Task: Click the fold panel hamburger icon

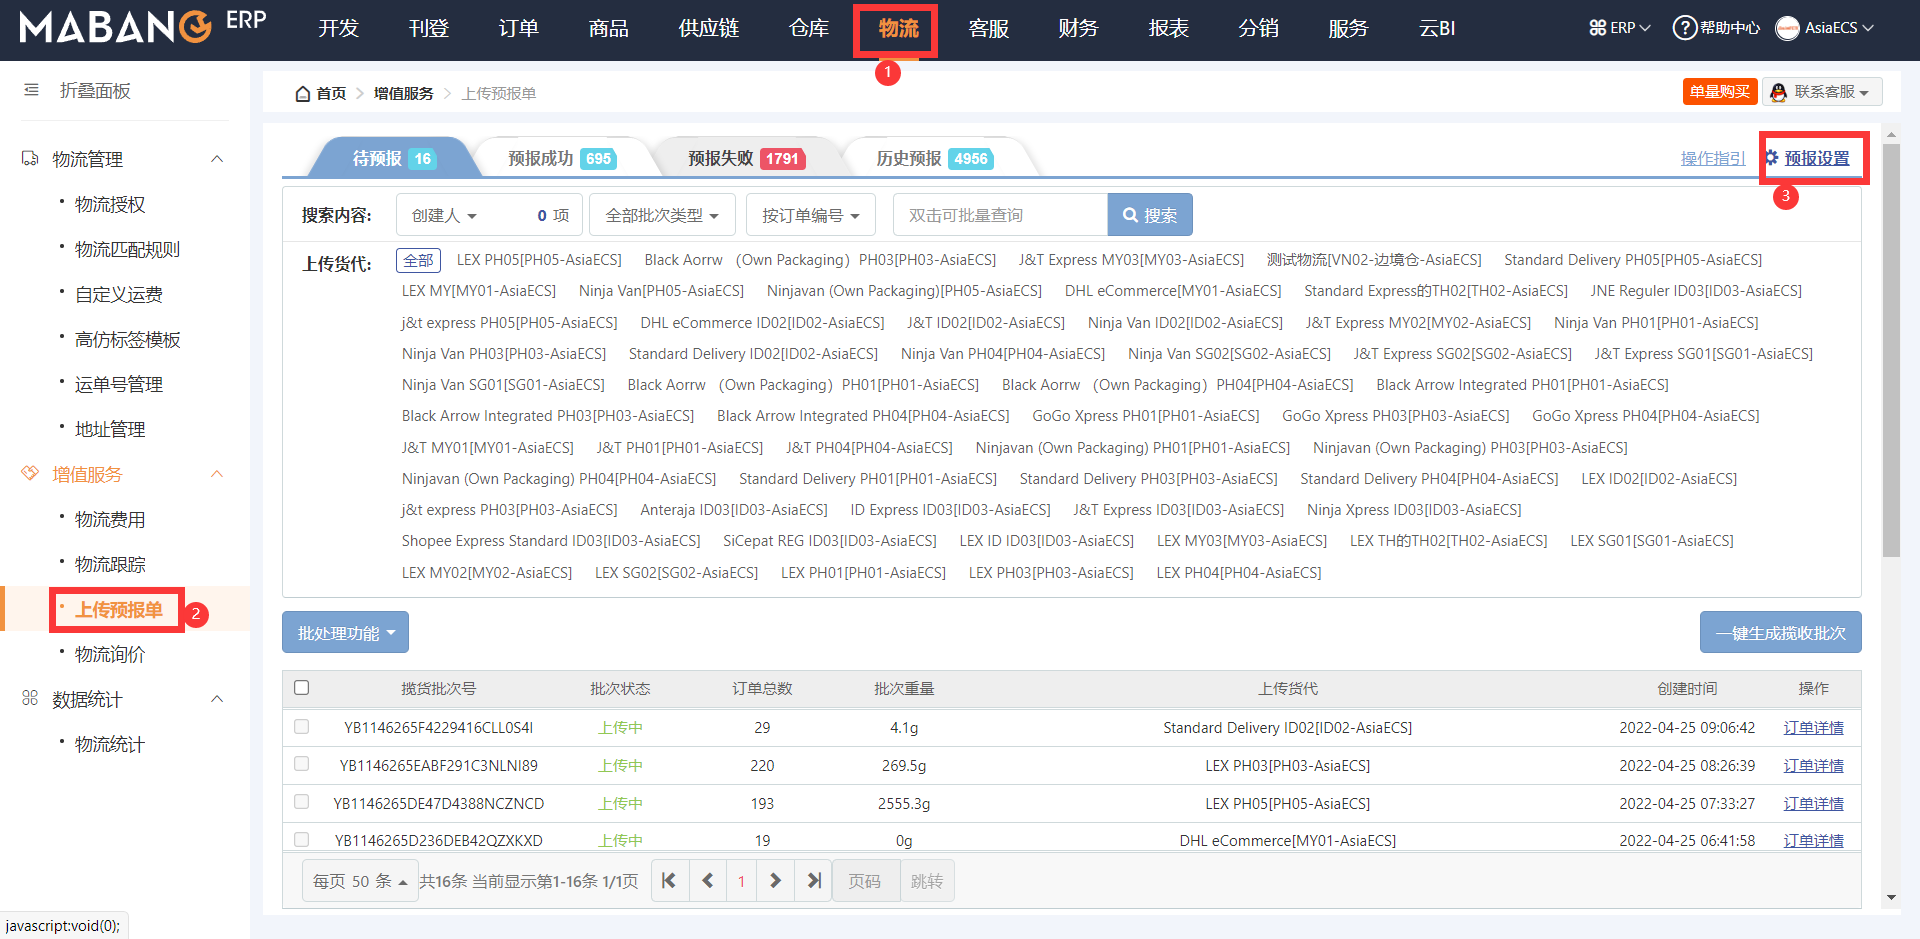Action: [x=31, y=90]
